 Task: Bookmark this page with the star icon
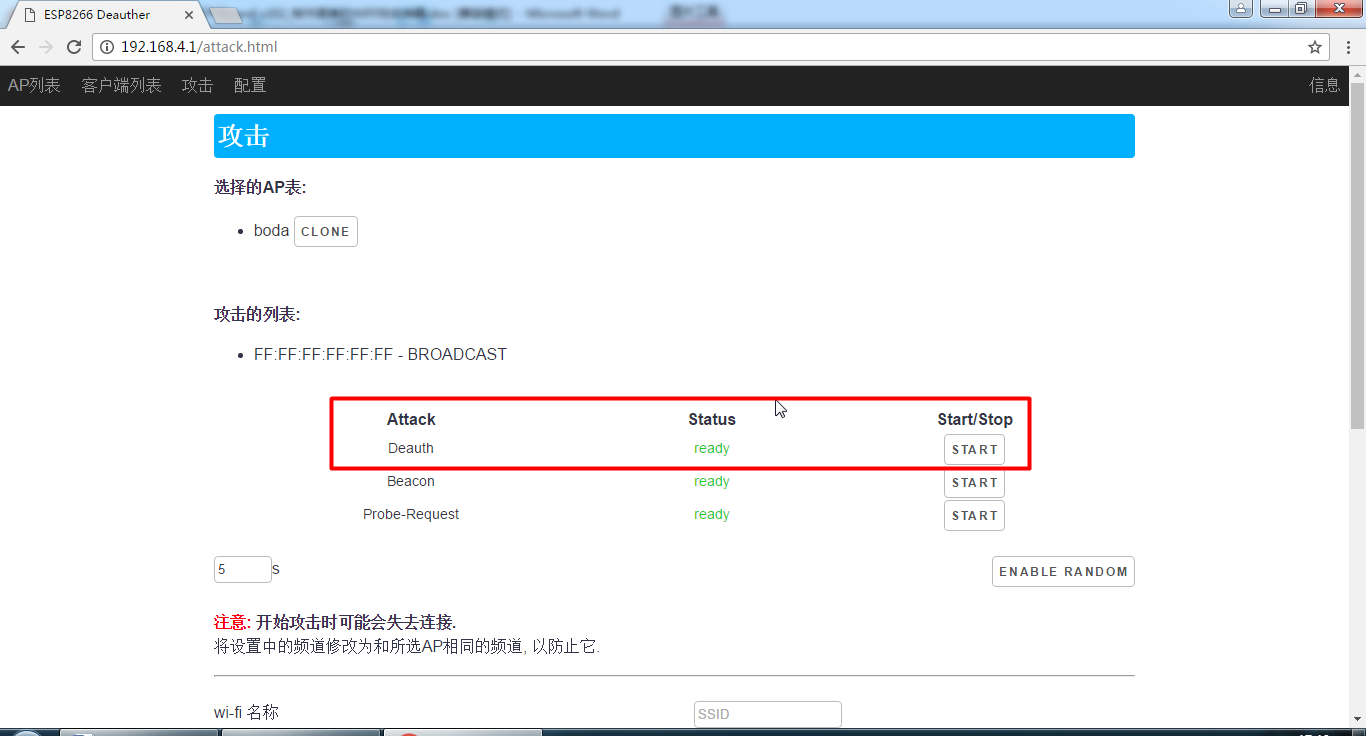[1315, 47]
